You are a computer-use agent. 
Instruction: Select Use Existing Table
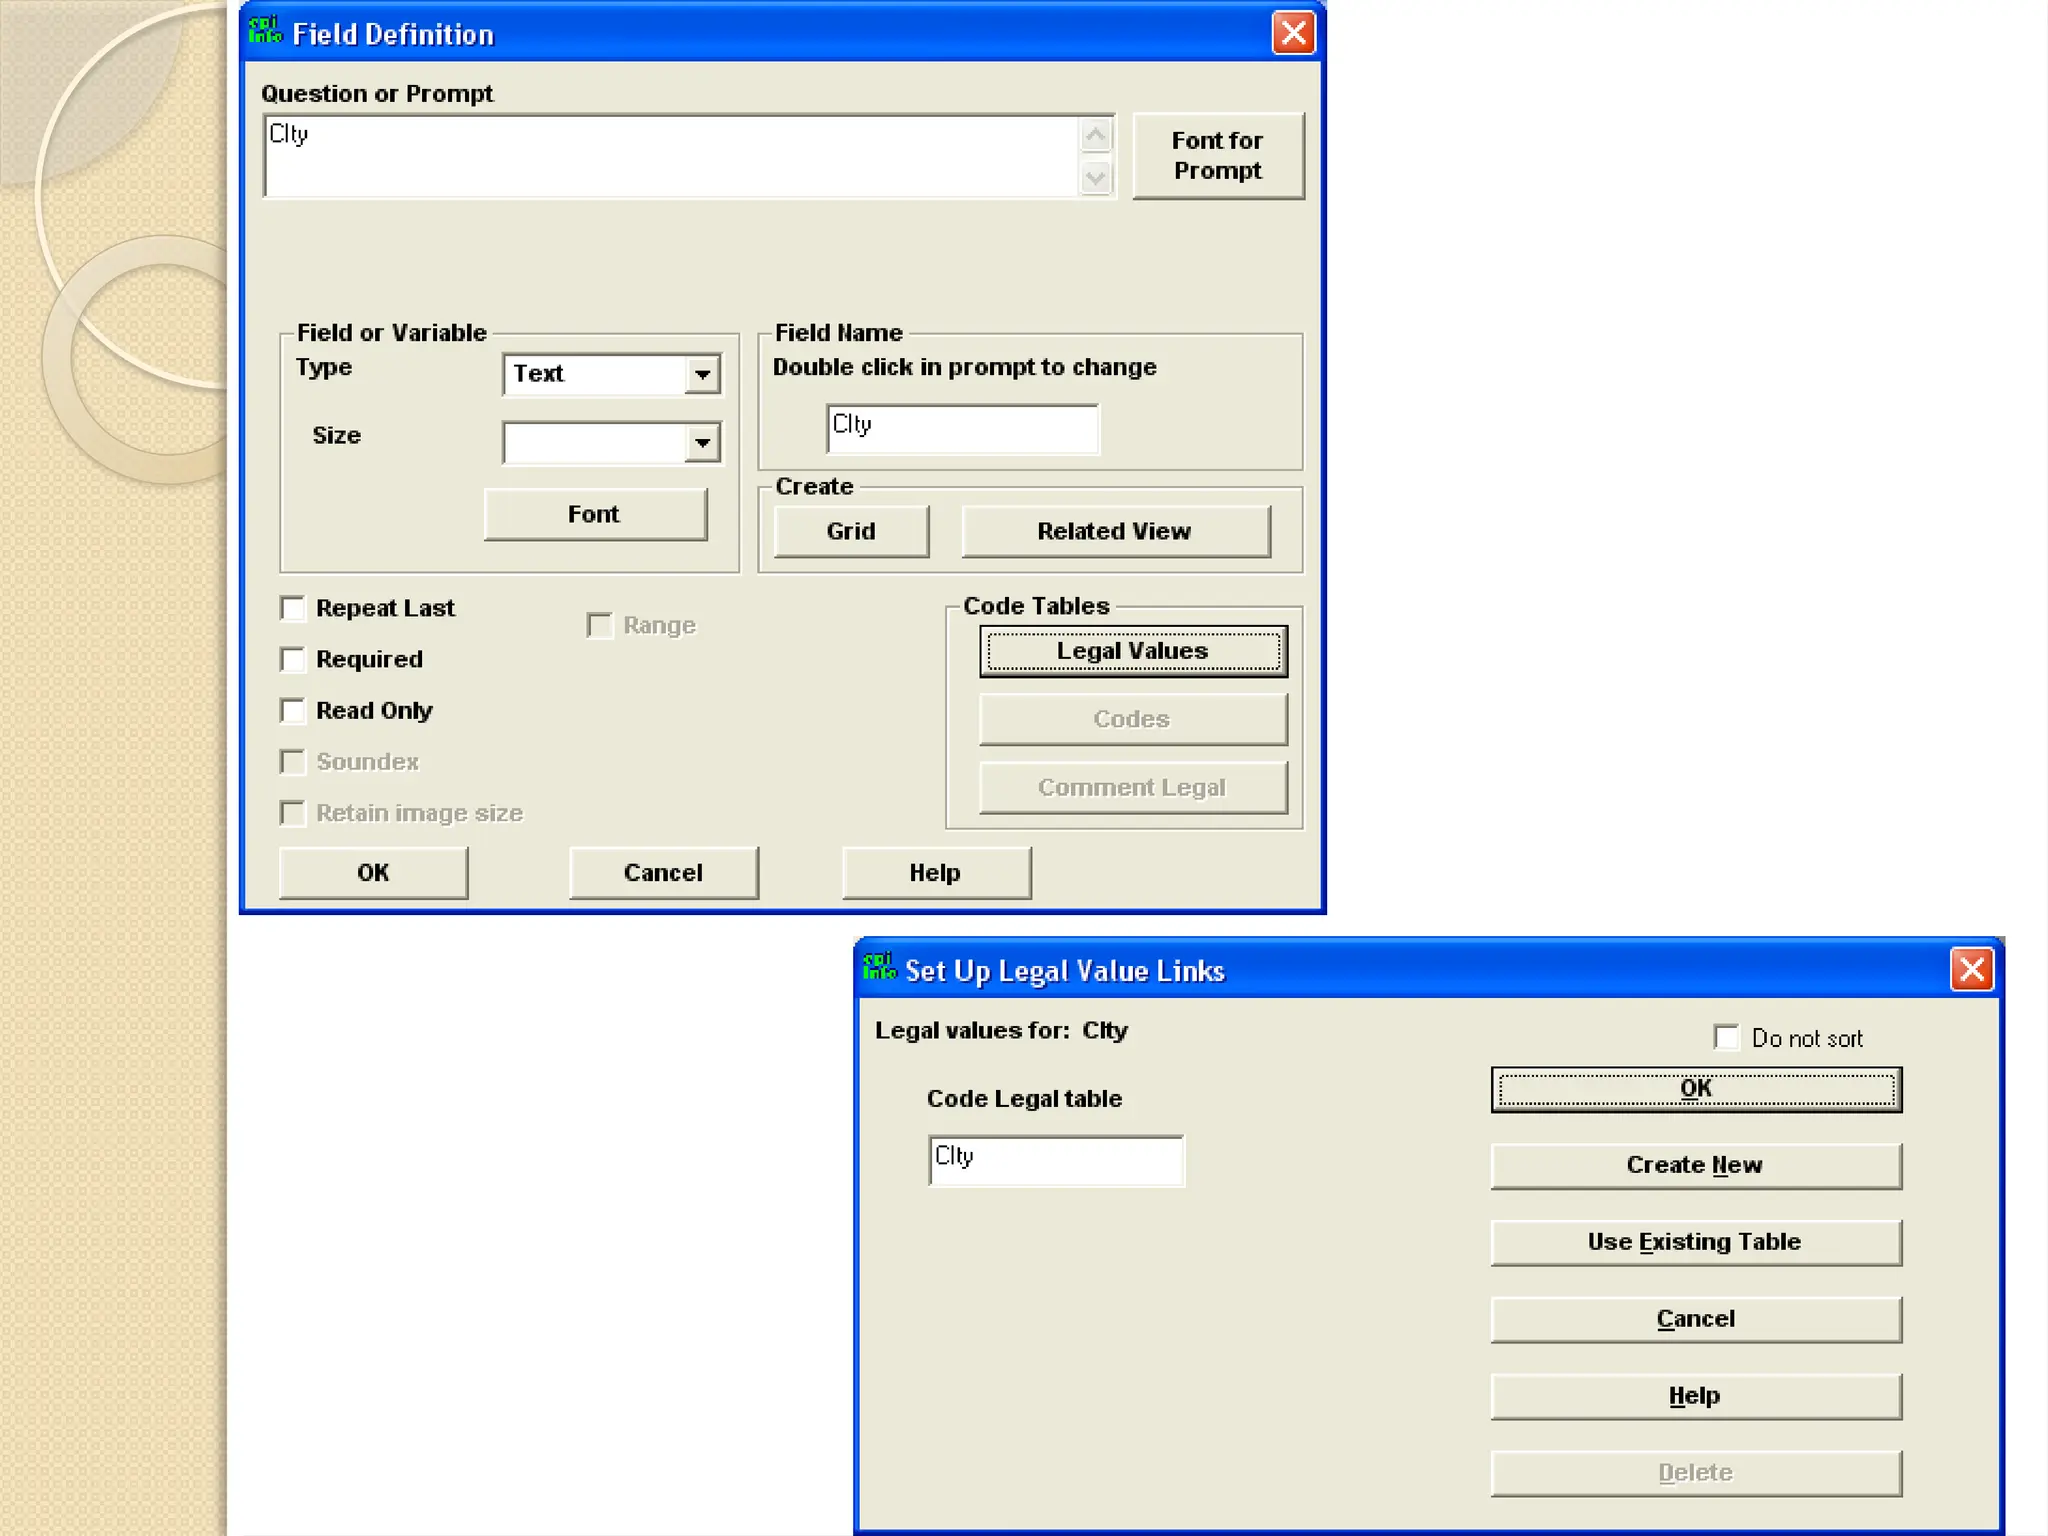point(1695,1242)
